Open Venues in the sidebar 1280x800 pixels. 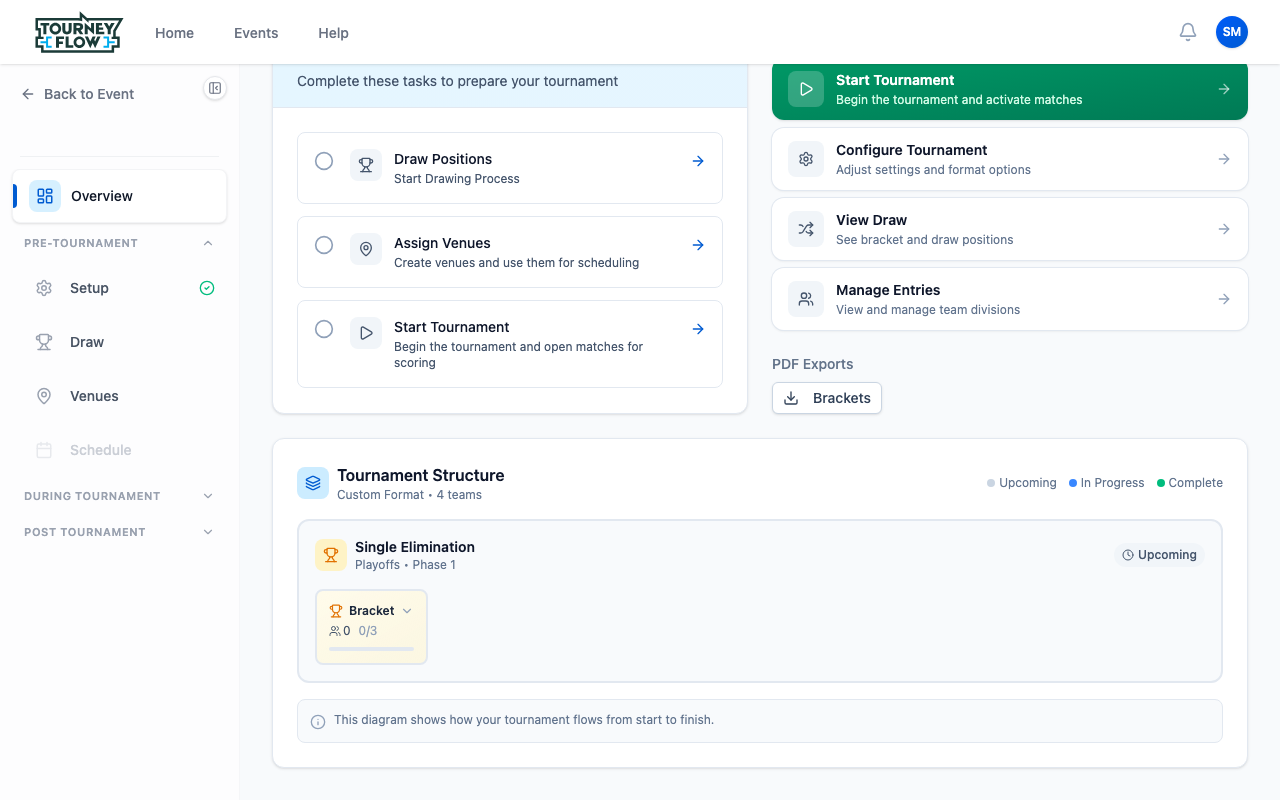point(120,396)
